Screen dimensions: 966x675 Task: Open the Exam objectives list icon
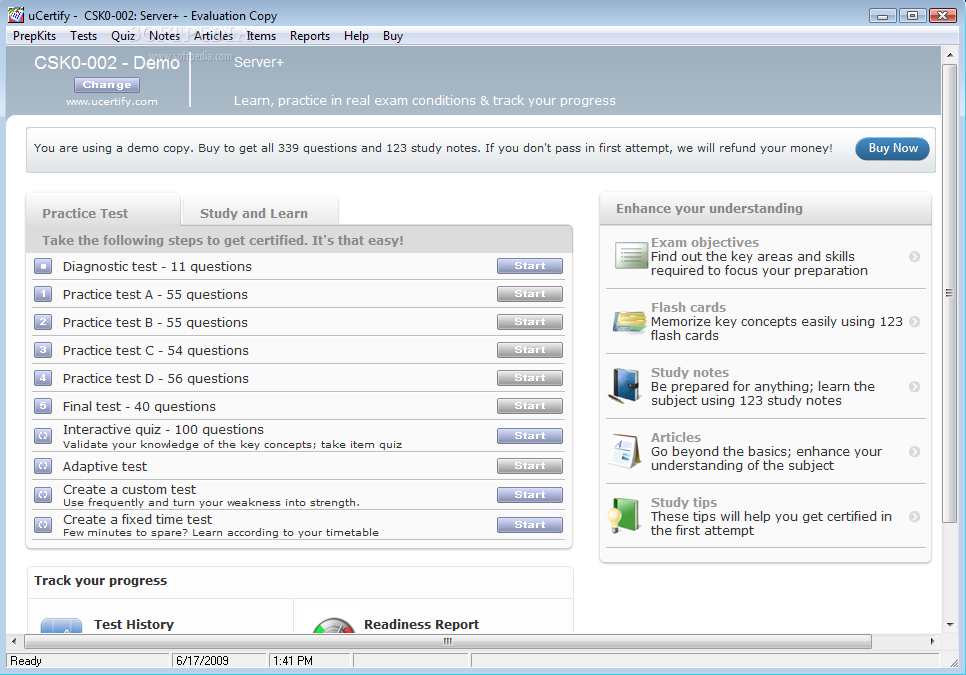pos(631,256)
